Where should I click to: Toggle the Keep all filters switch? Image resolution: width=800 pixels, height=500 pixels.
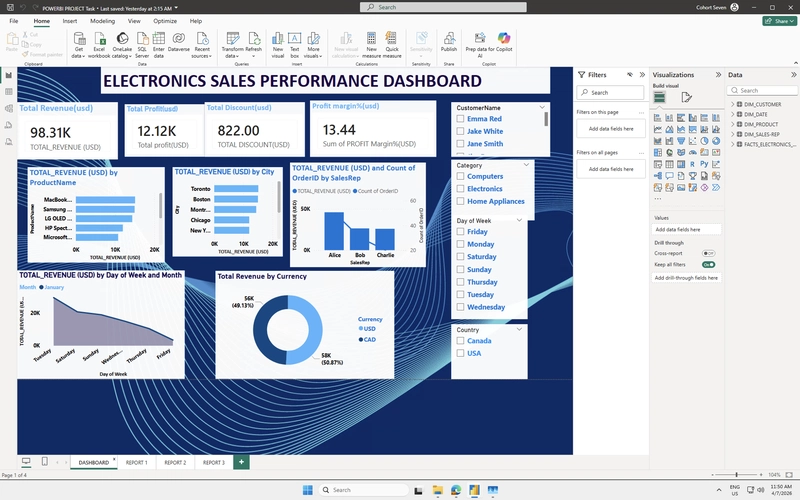tap(708, 264)
